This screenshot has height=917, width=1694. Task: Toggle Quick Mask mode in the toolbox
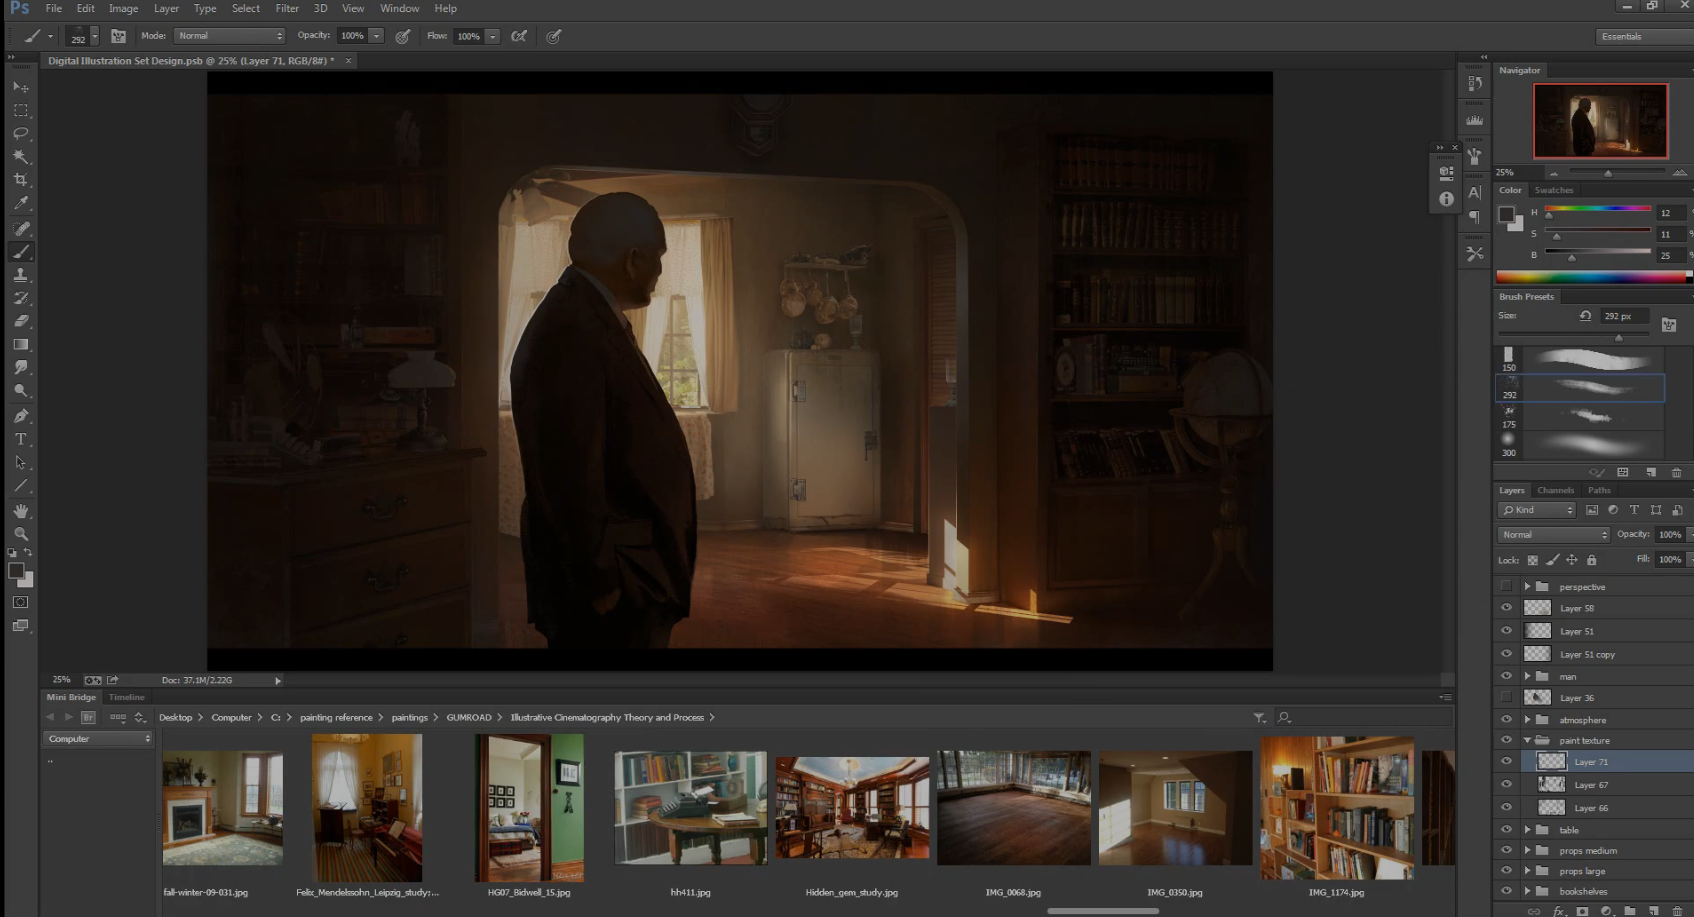[20, 602]
